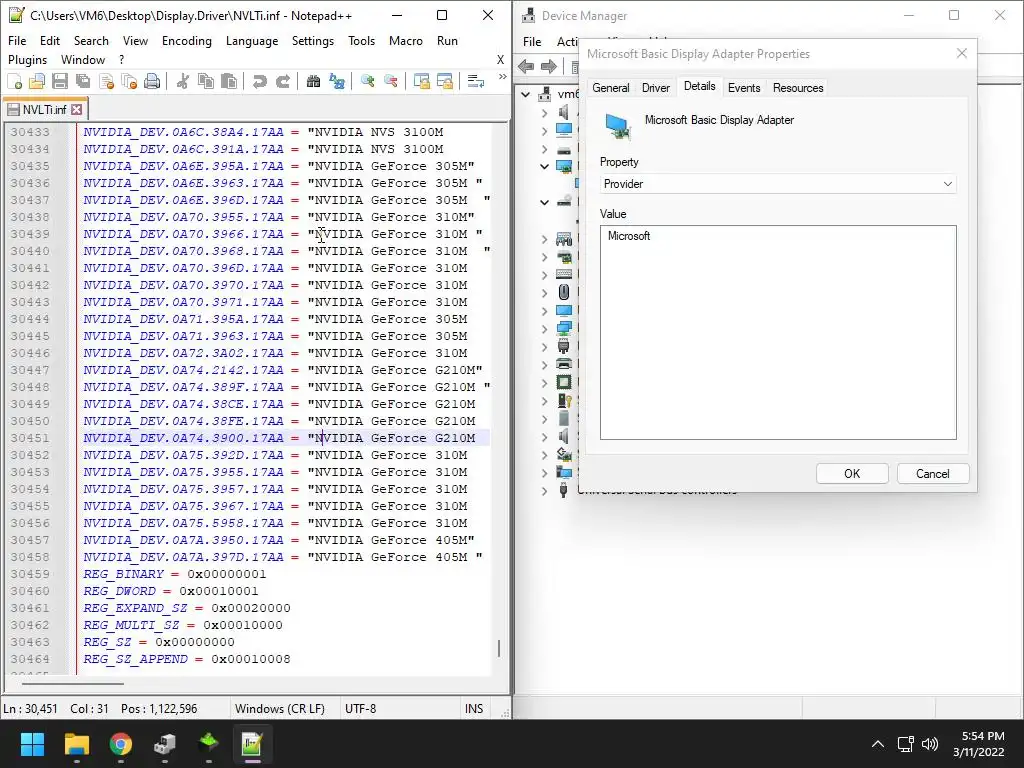Select the NVLTi.inf document tab
The width and height of the screenshot is (1024, 768).
pyautogui.click(x=44, y=109)
